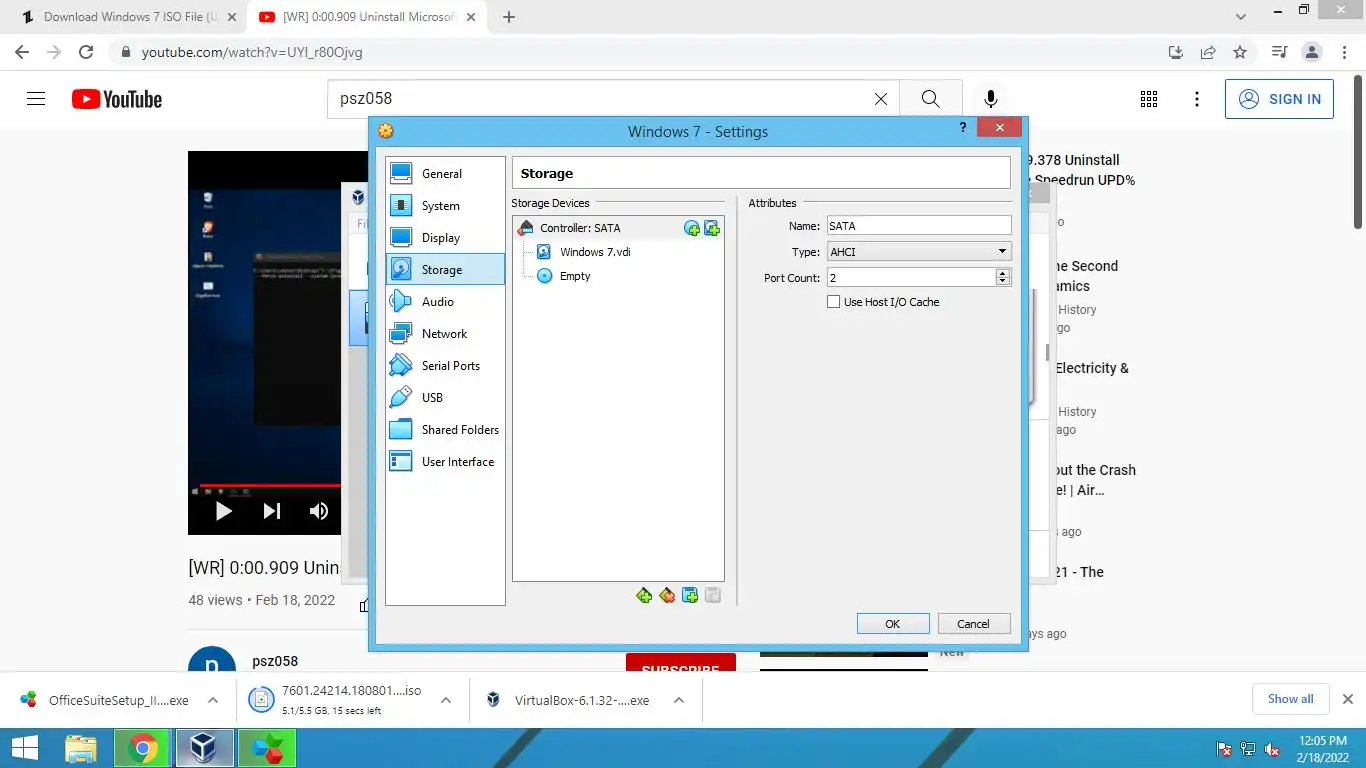Viewport: 1366px width, 768px height.
Task: Play the YouTube video
Action: click(x=224, y=511)
